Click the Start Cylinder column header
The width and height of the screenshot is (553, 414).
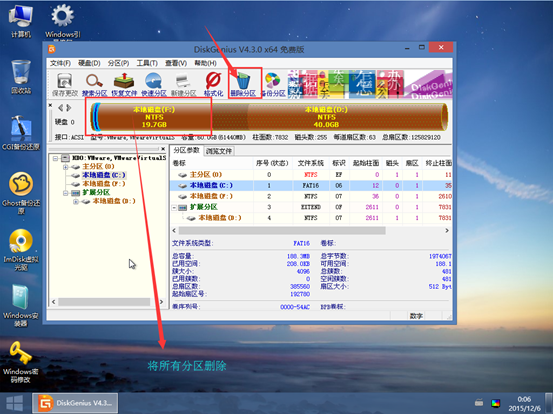tap(366, 163)
